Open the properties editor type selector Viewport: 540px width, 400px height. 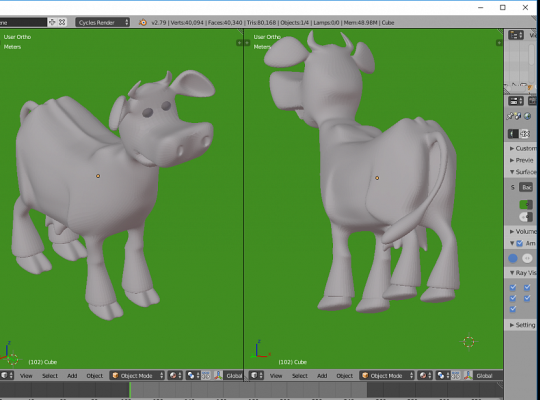[516, 101]
